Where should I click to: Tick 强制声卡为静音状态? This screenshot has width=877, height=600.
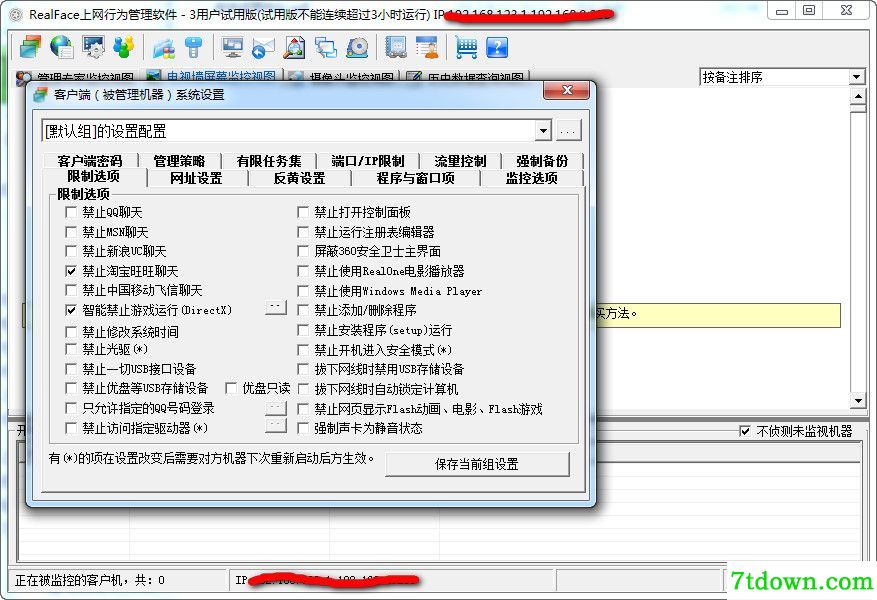303,428
